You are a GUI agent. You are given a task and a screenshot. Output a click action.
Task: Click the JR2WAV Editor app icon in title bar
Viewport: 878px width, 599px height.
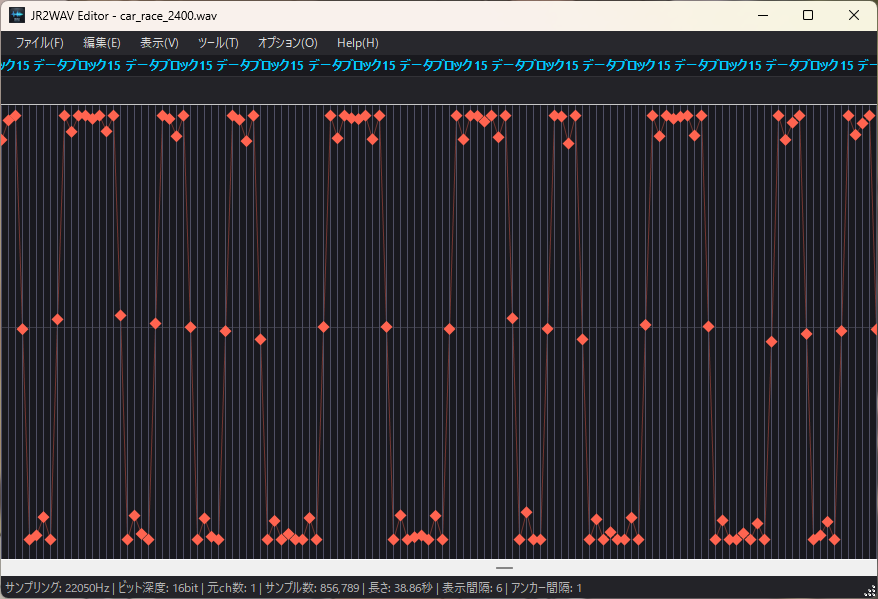(x=17, y=16)
